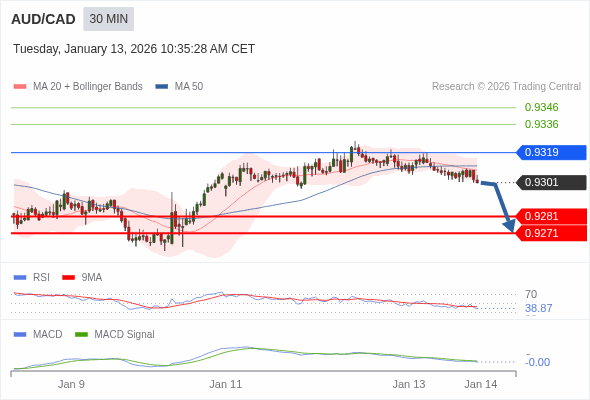
Task: Click the RSI 70 level label
Action: 531,294
